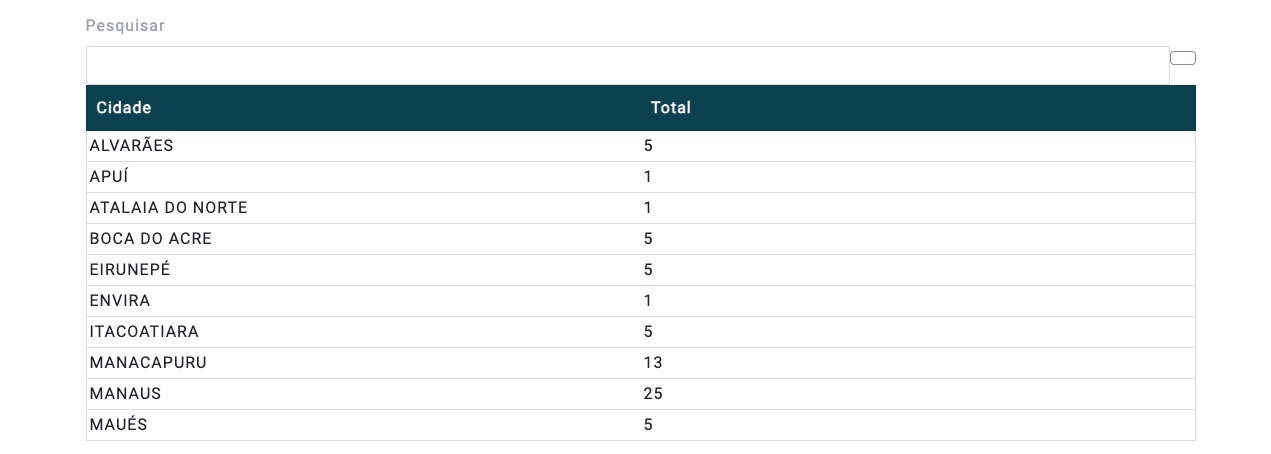Click total value for MAUÉS row
Image resolution: width=1271 pixels, height=454 pixels.
point(648,425)
